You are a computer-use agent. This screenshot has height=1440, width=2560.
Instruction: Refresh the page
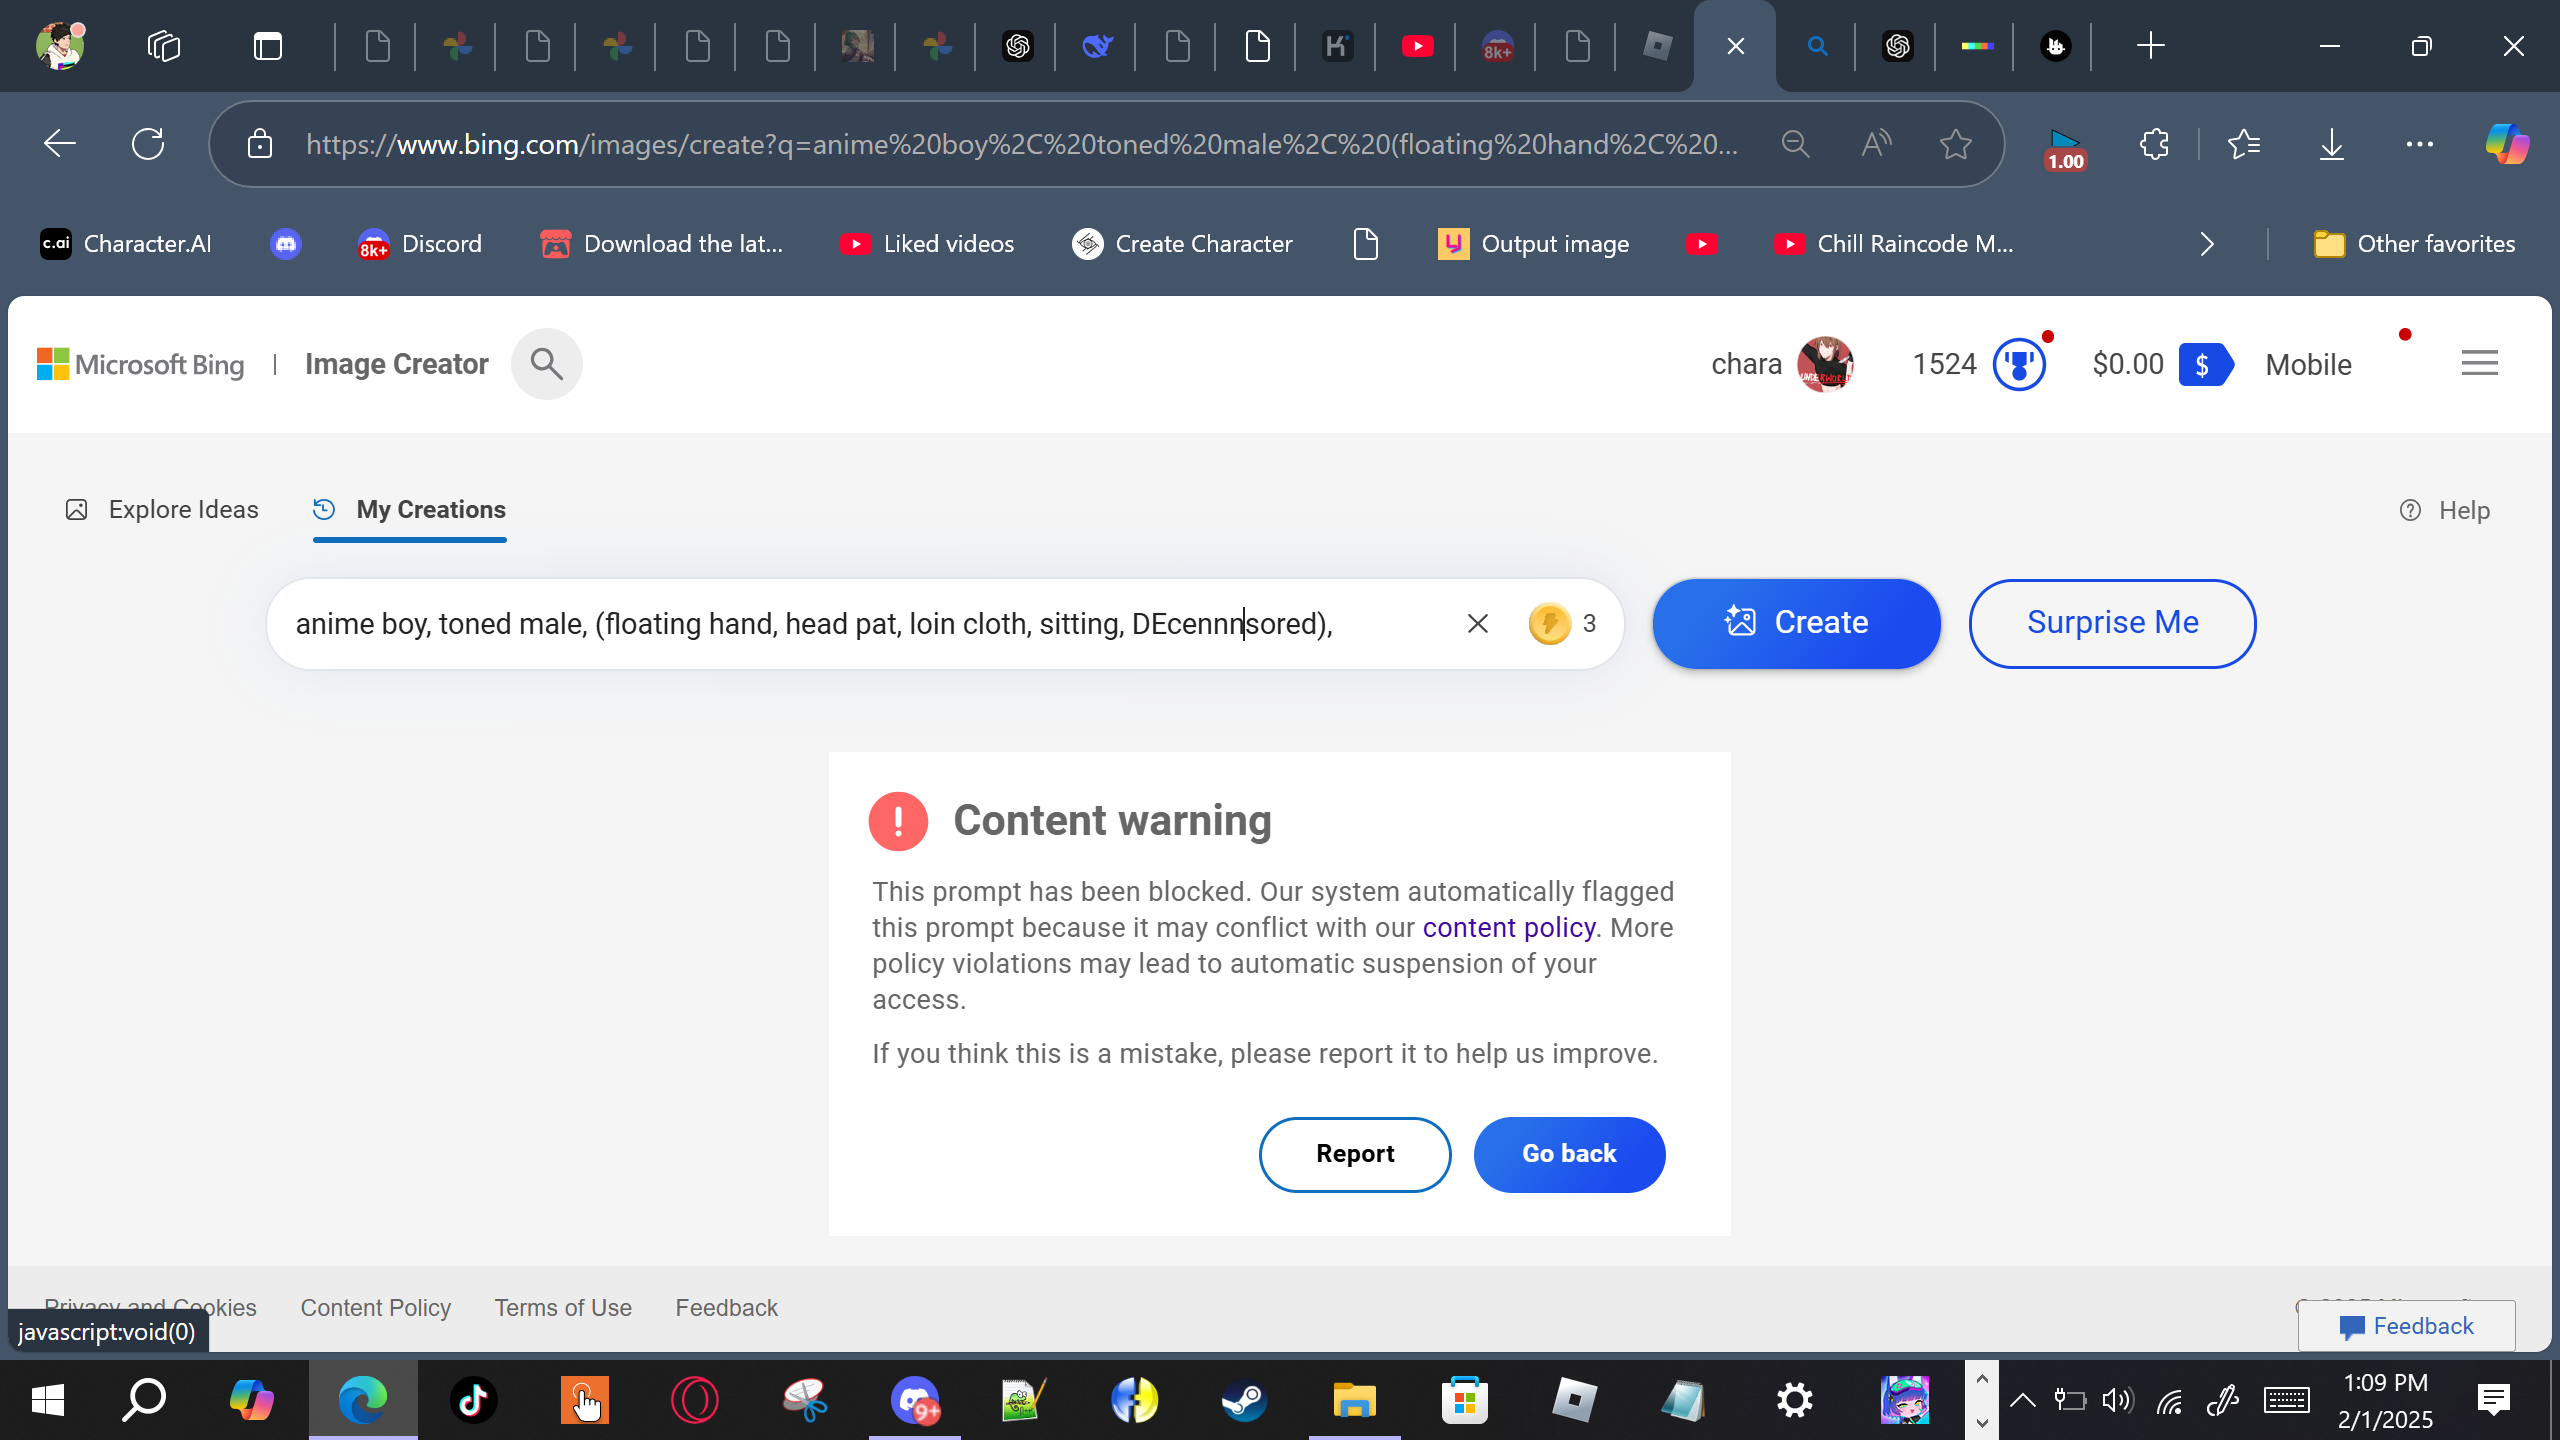[148, 144]
